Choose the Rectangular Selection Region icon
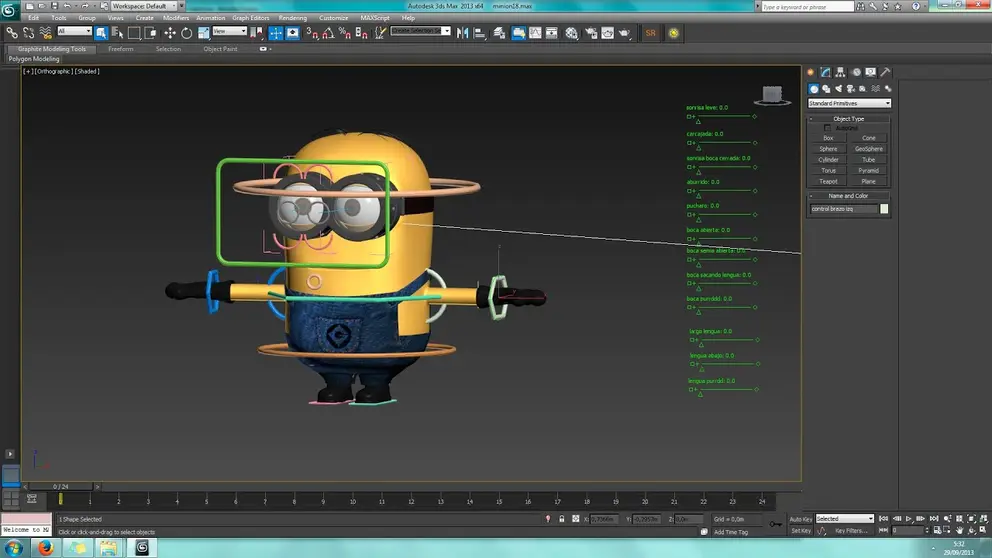 click(134, 32)
